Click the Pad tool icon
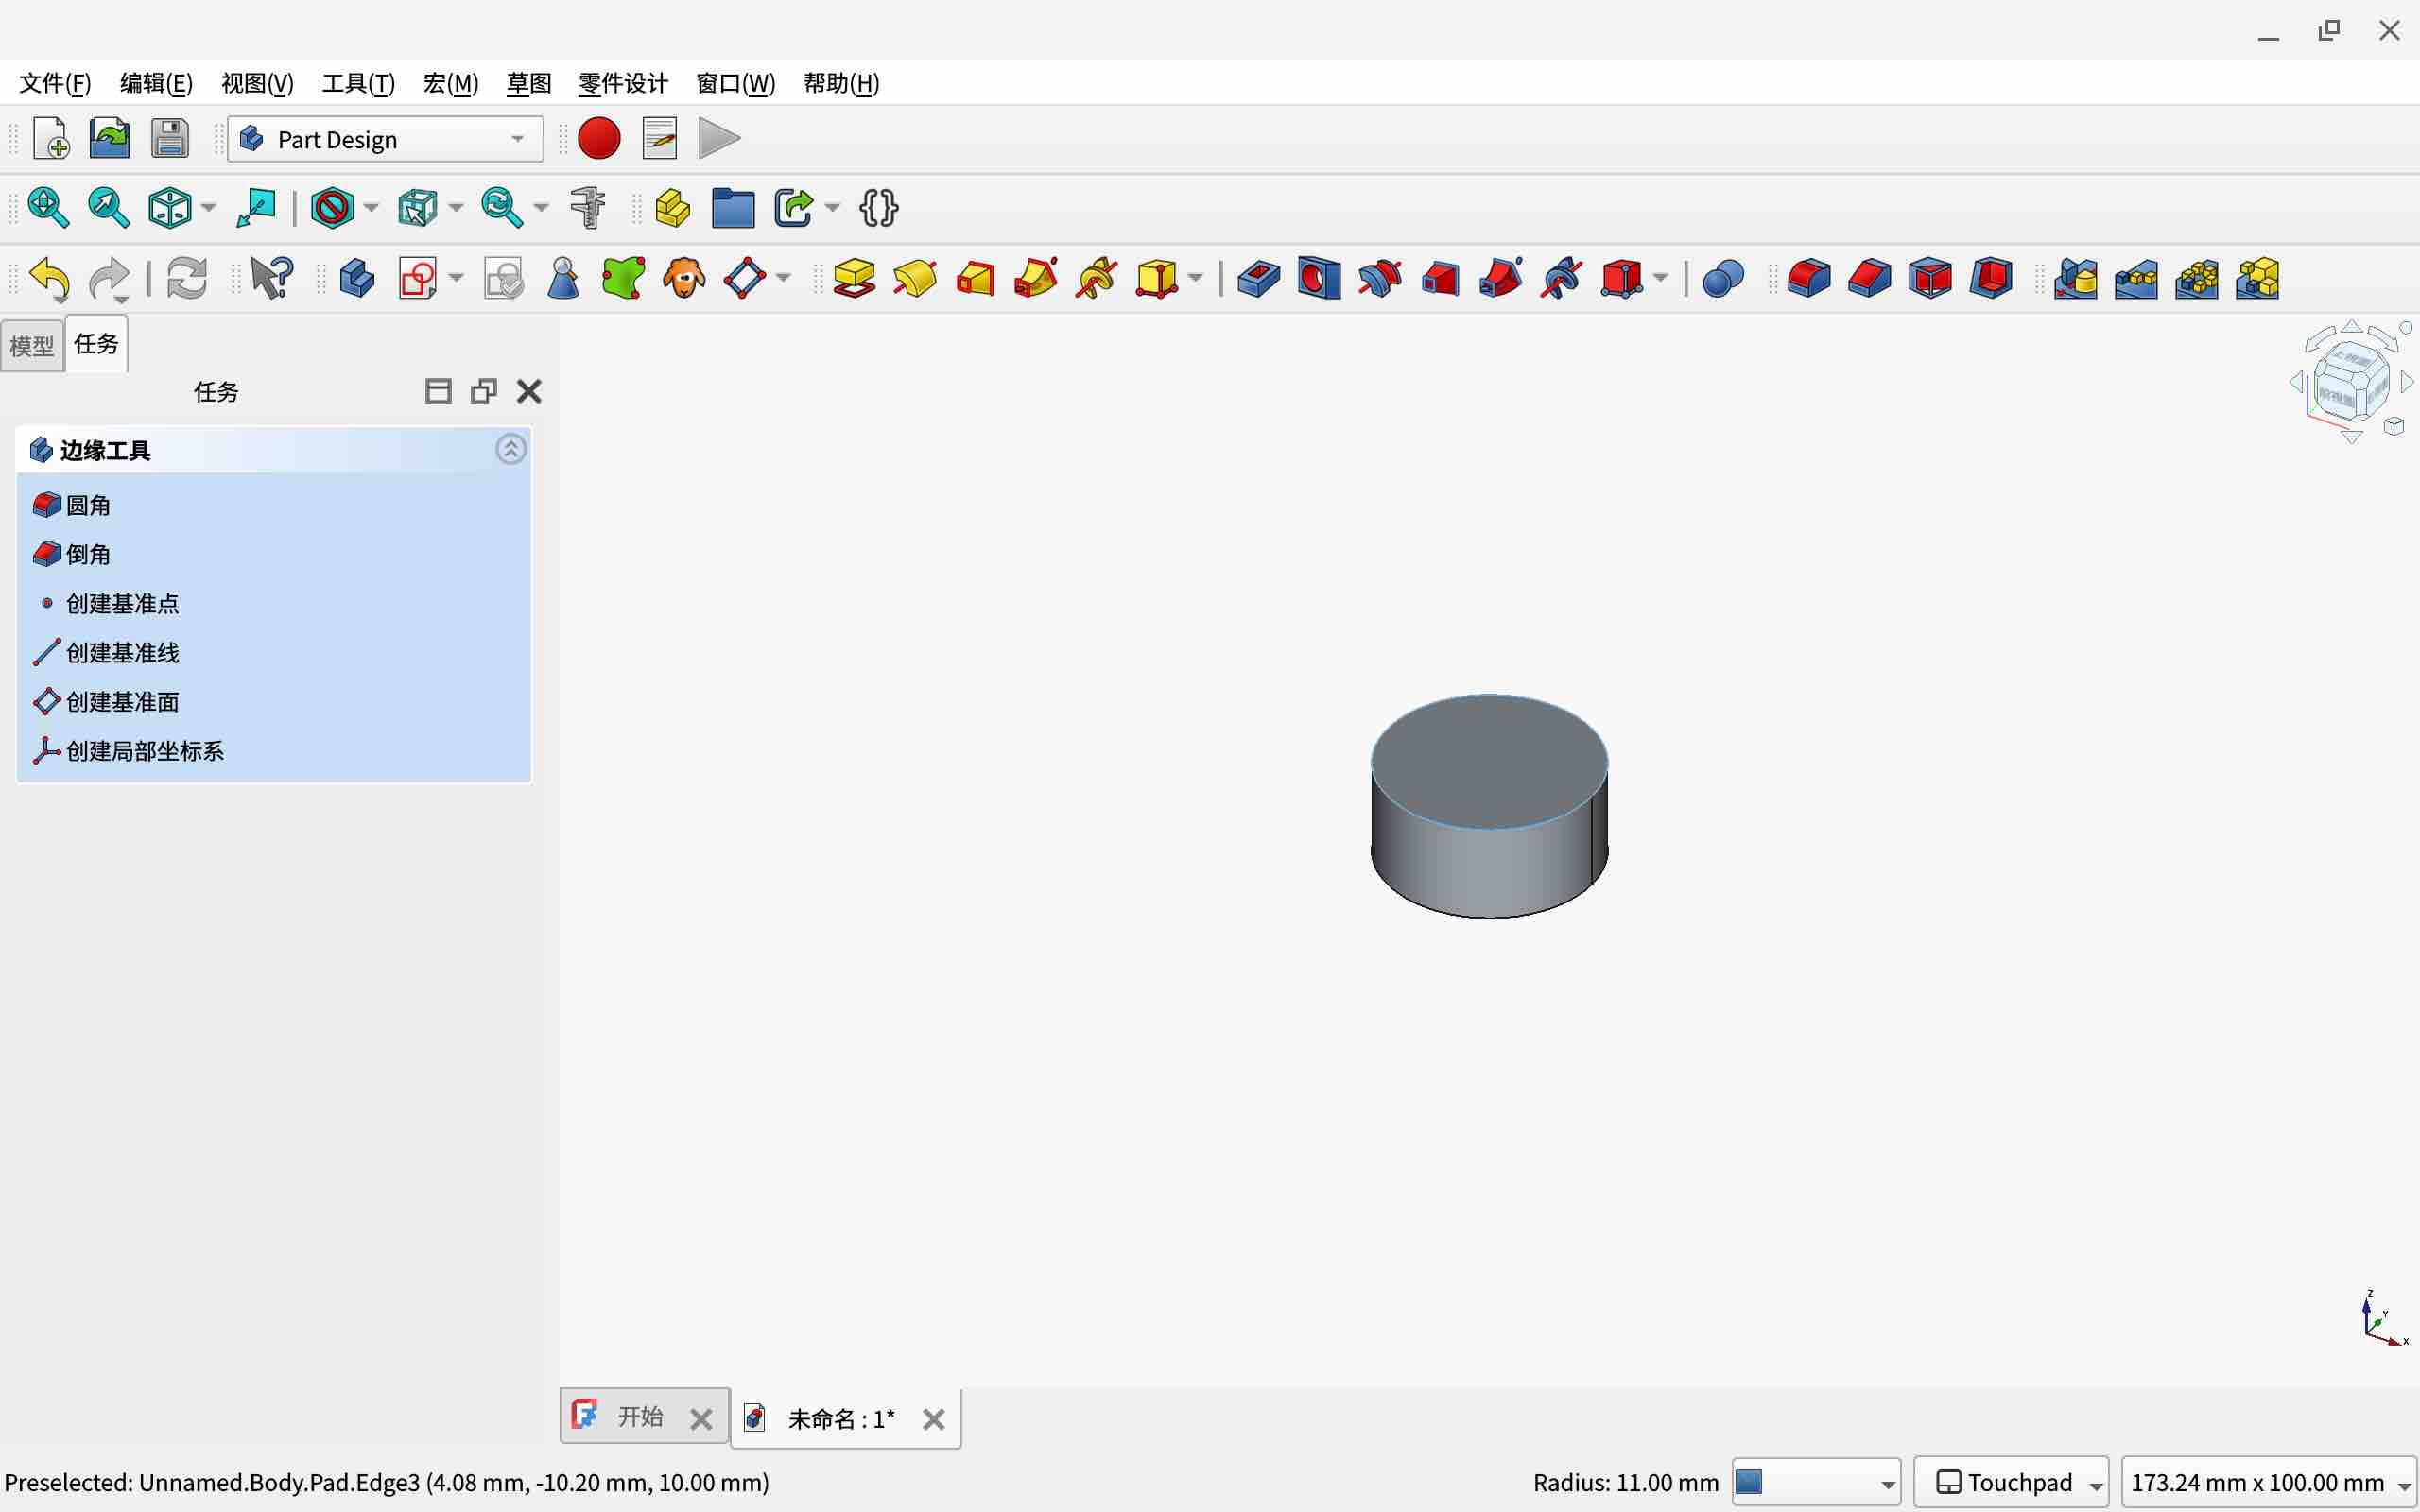 [x=854, y=278]
